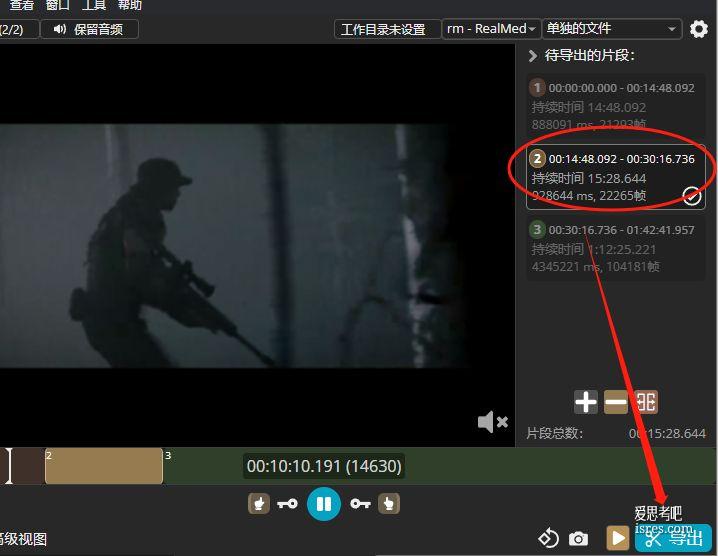
Task: Set cut end with right hand icon
Action: (x=389, y=504)
